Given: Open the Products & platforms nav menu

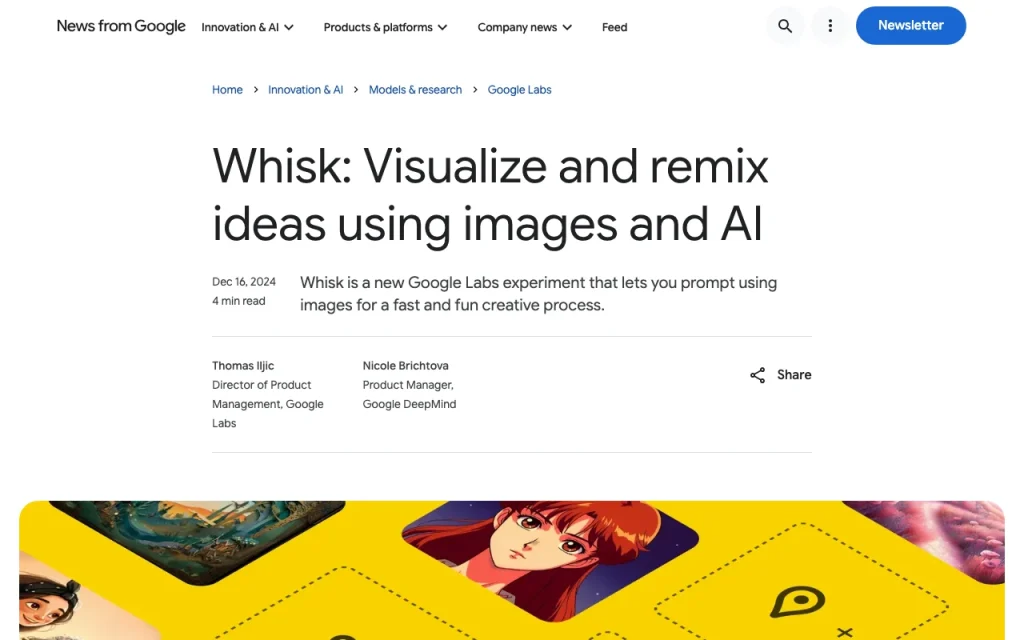Looking at the screenshot, I should (385, 27).
